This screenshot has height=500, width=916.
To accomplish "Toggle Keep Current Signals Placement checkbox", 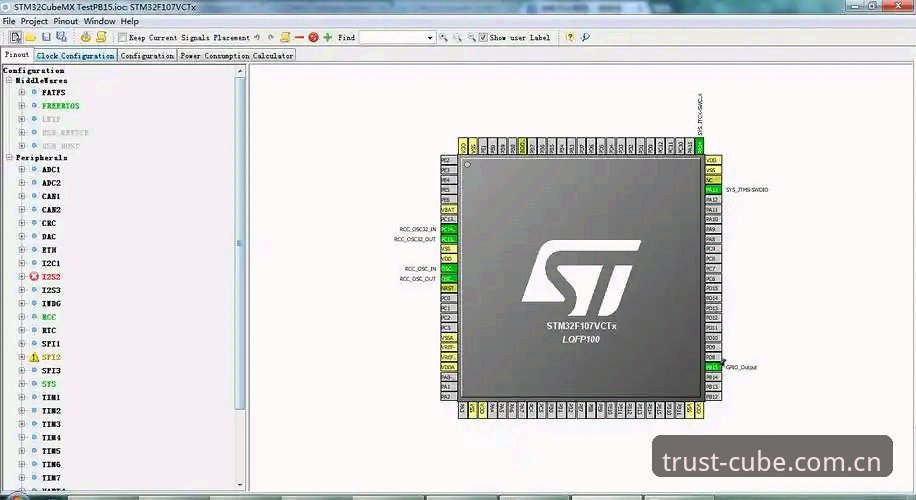I will click(x=122, y=37).
